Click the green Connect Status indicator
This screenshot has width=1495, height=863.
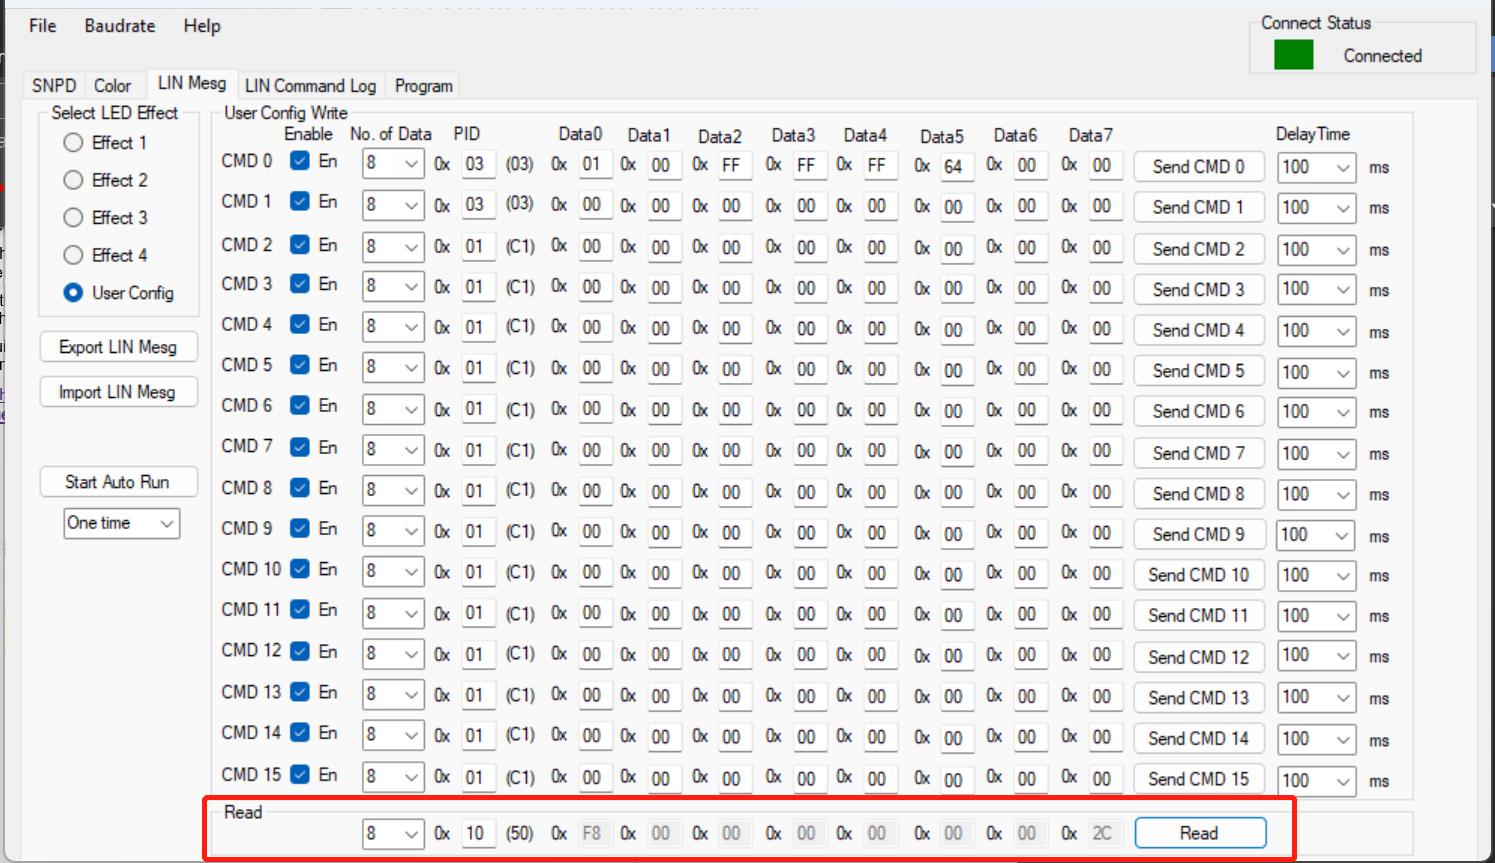click(x=1293, y=55)
